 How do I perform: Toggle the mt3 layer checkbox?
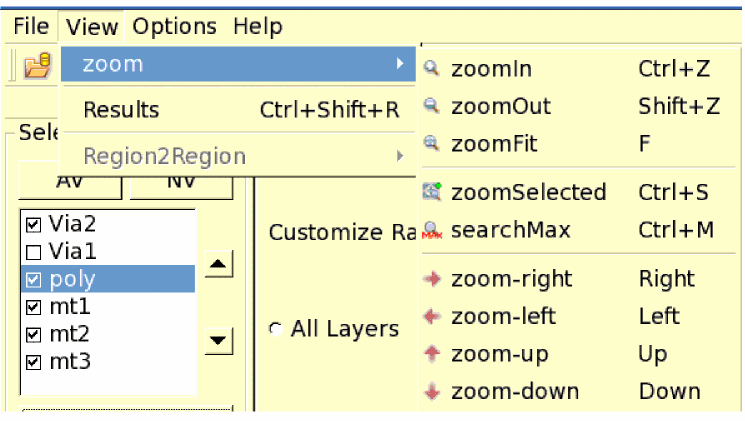pos(32,362)
